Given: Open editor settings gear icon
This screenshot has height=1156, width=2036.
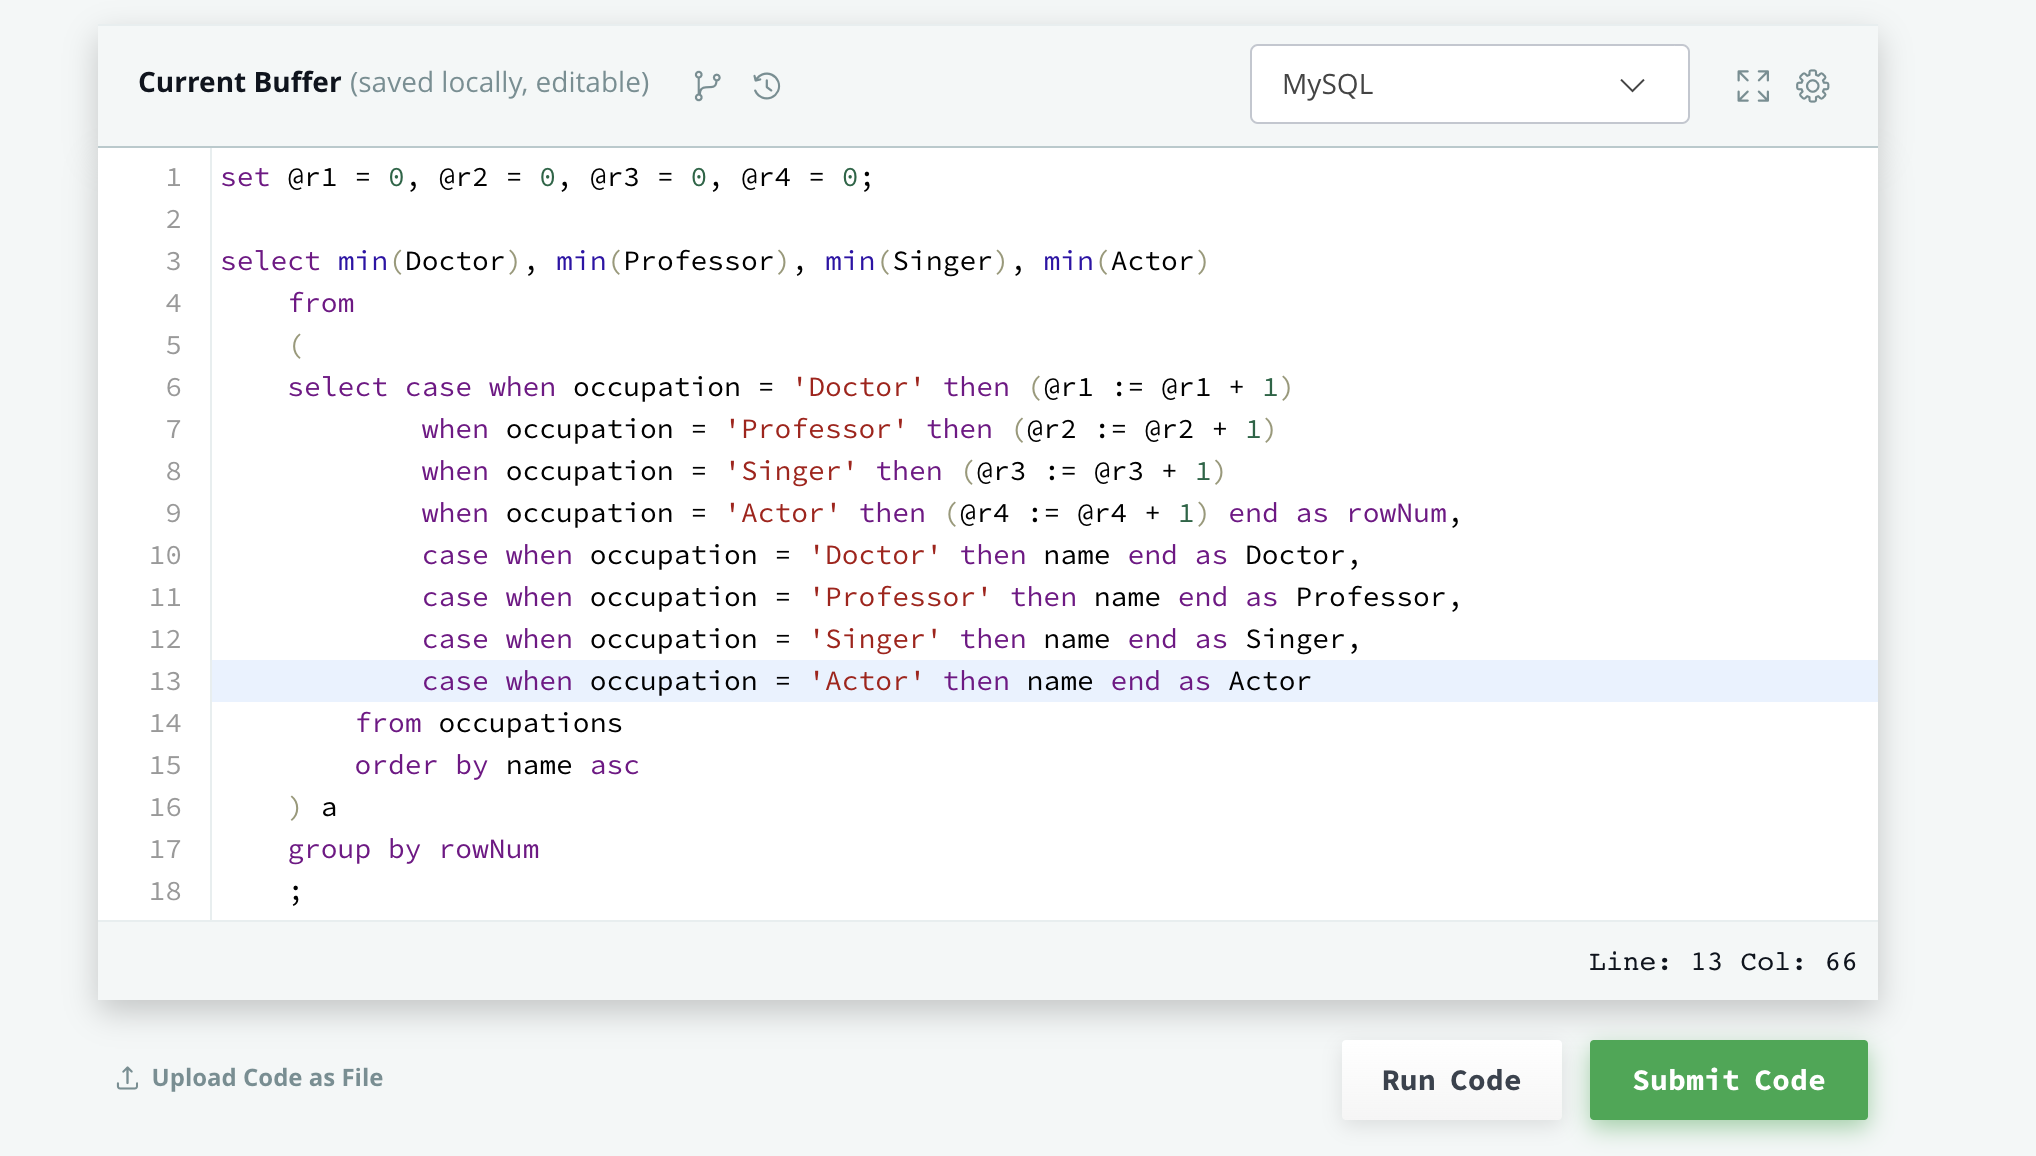Looking at the screenshot, I should (x=1812, y=86).
